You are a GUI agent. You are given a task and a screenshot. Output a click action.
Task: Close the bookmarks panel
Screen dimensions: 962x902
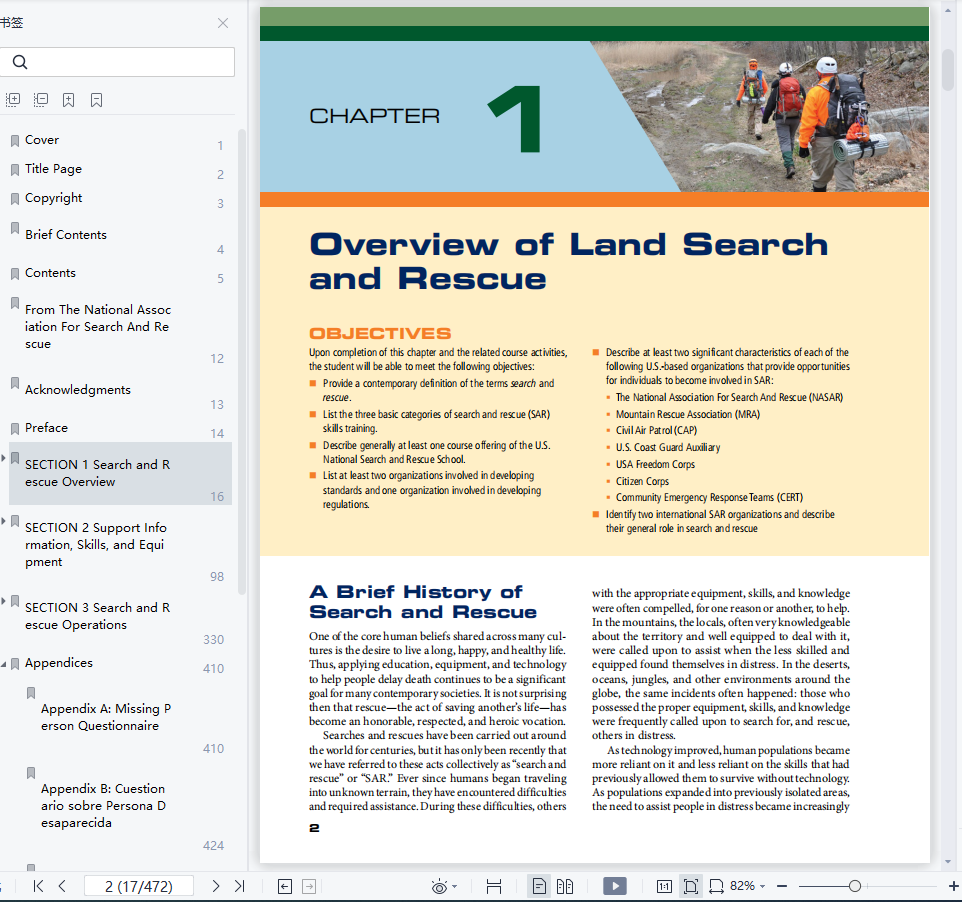click(x=223, y=23)
